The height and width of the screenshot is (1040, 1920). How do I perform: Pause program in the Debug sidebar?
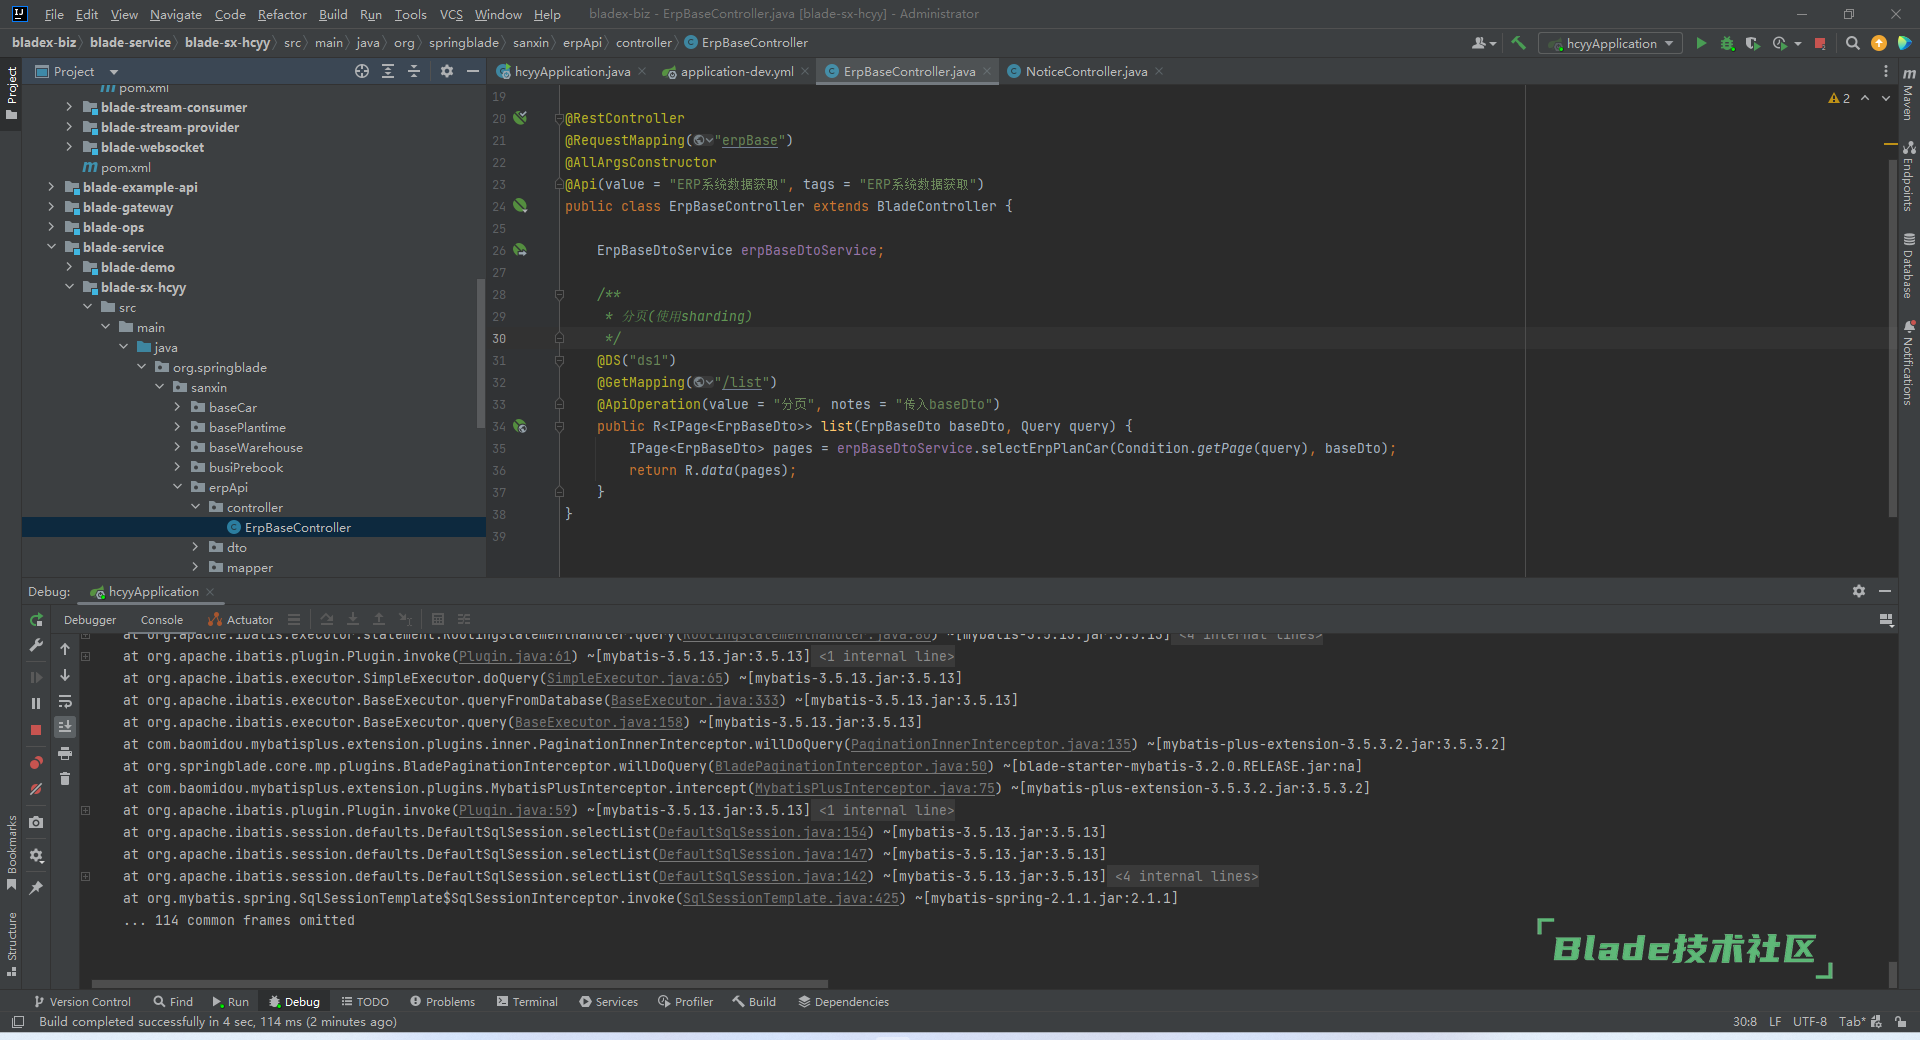[x=36, y=703]
